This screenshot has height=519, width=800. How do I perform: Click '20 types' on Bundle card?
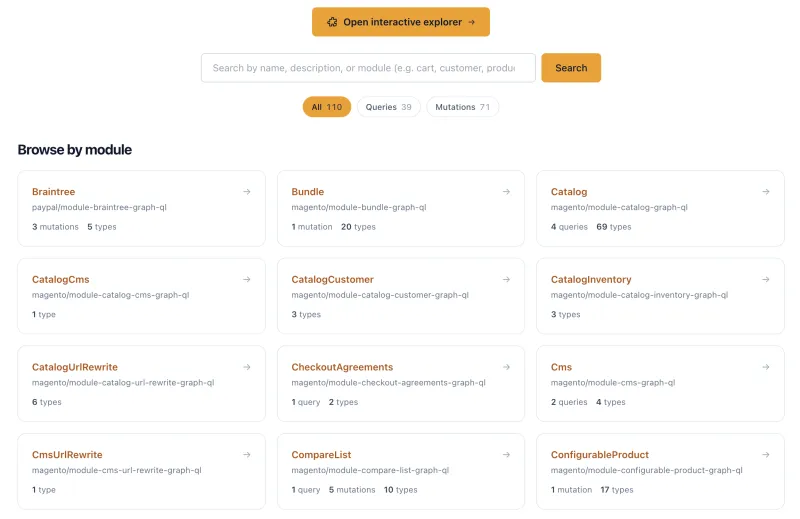[358, 227]
